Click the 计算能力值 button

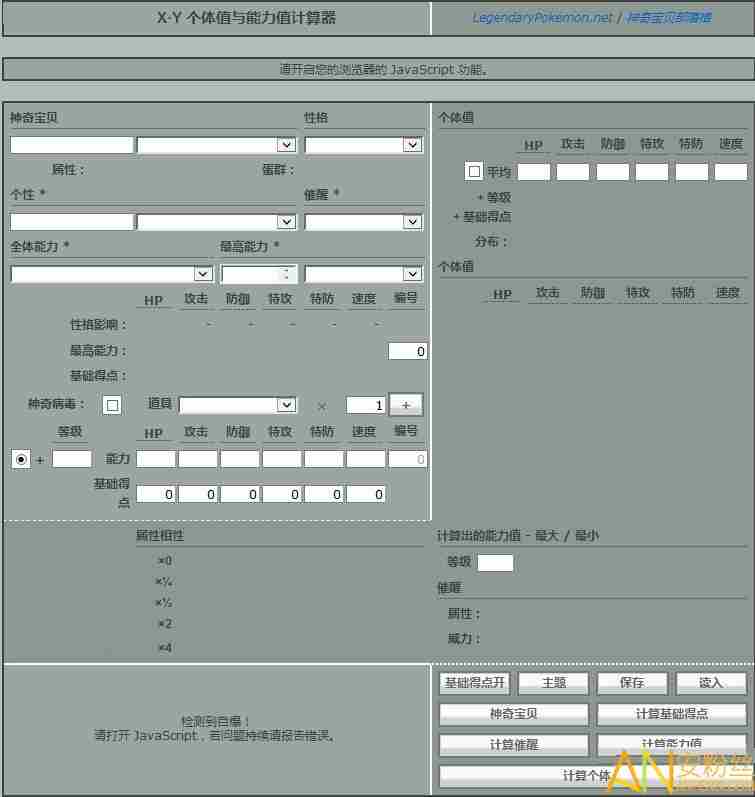[672, 745]
